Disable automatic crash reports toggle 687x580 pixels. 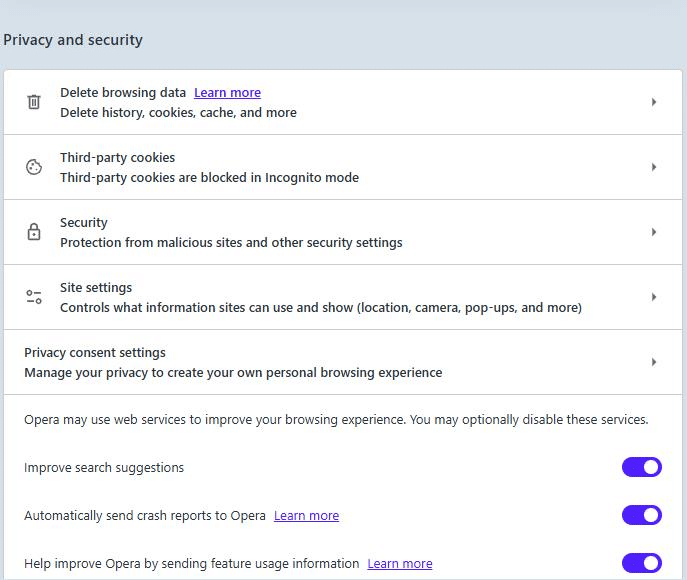[x=641, y=515]
